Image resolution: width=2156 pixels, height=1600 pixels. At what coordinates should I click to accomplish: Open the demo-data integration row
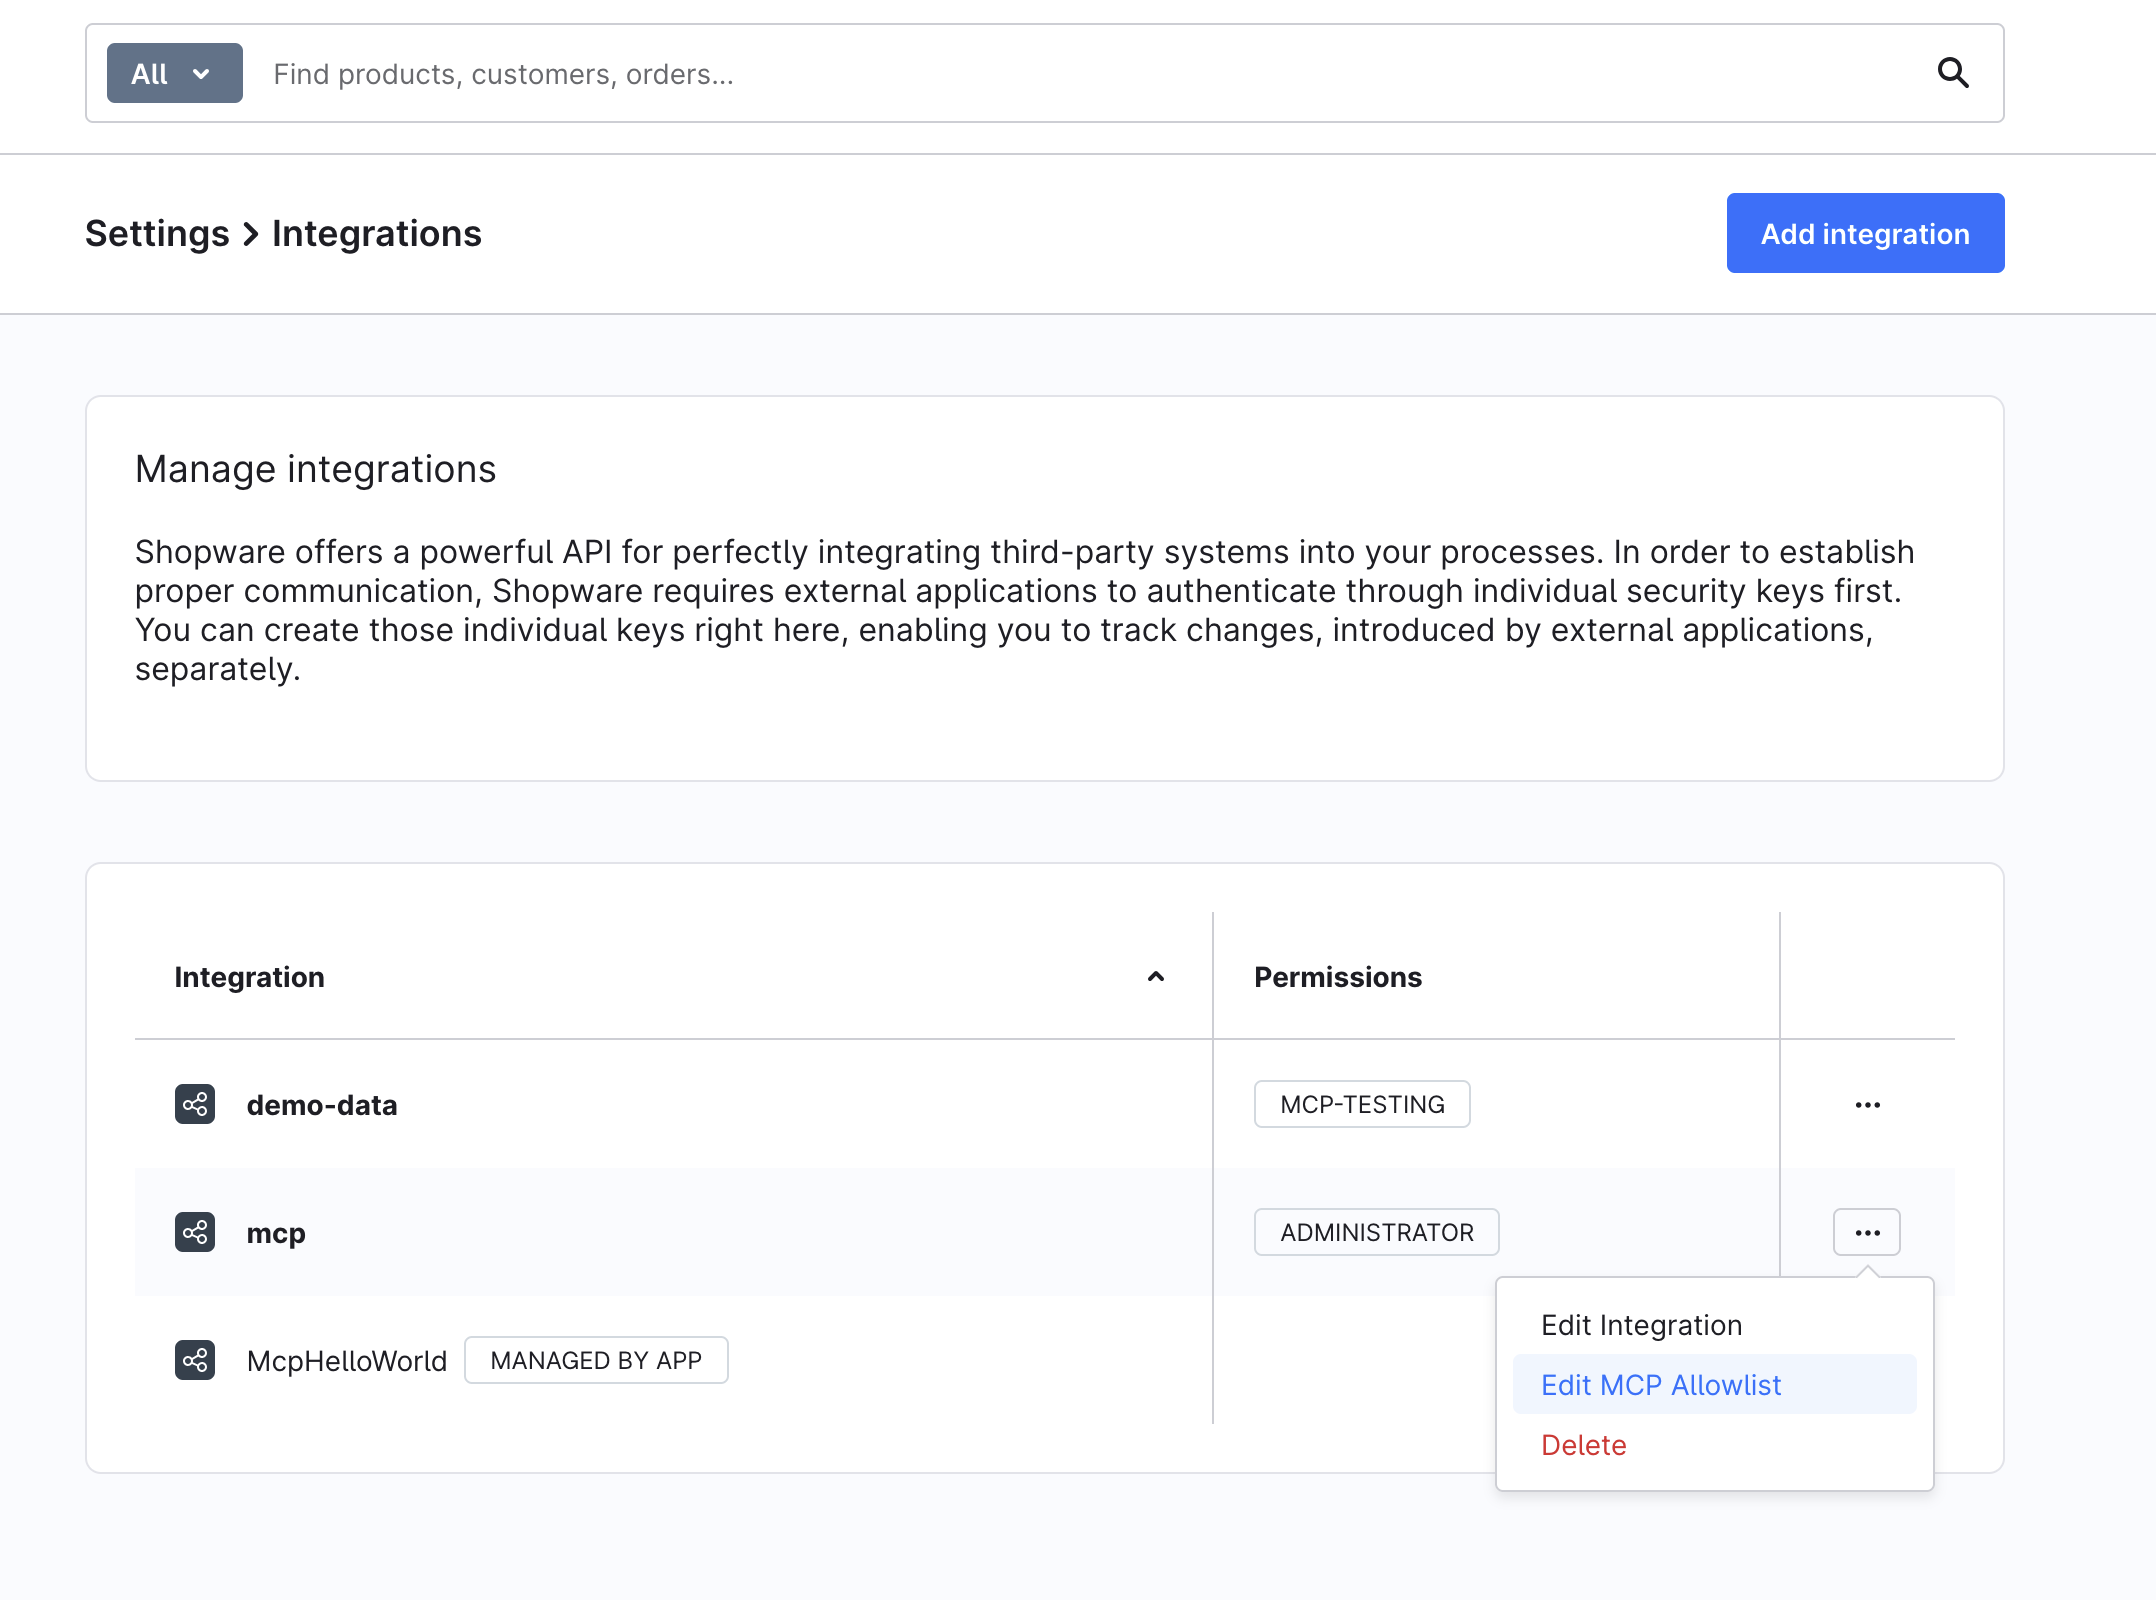[x=322, y=1105]
